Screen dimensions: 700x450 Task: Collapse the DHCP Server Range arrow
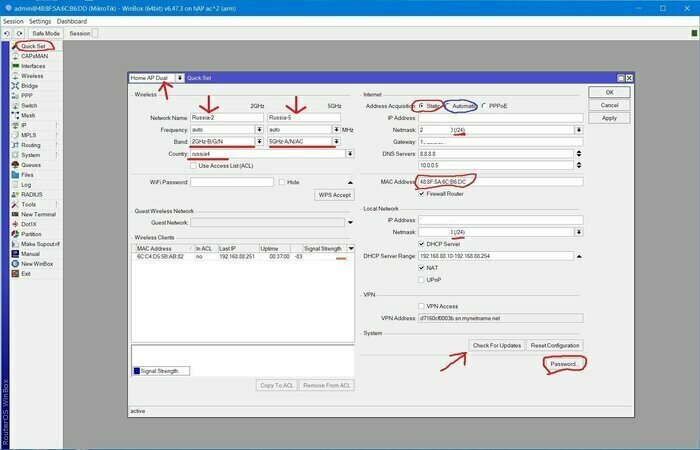pyautogui.click(x=579, y=256)
